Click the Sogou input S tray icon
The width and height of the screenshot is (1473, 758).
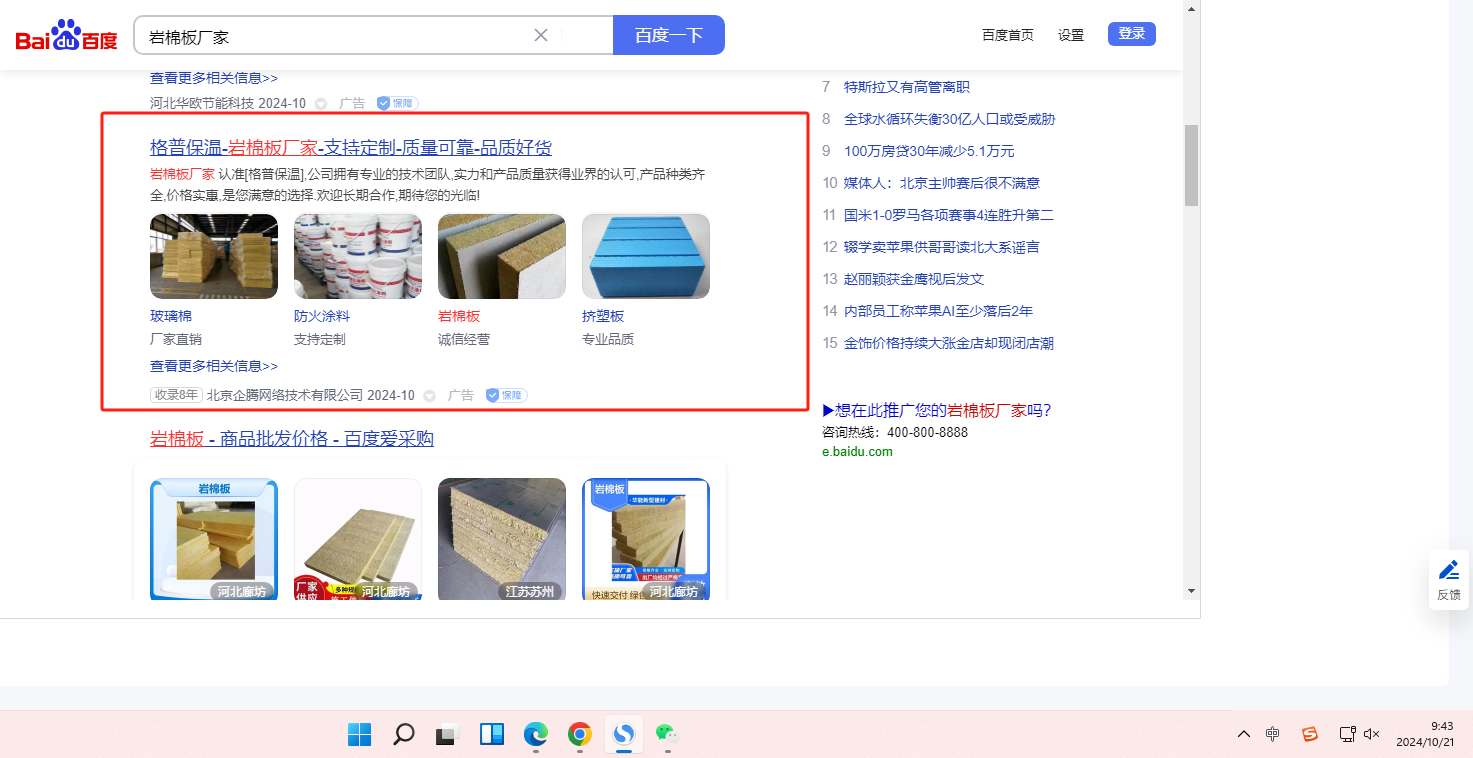[x=1310, y=734]
